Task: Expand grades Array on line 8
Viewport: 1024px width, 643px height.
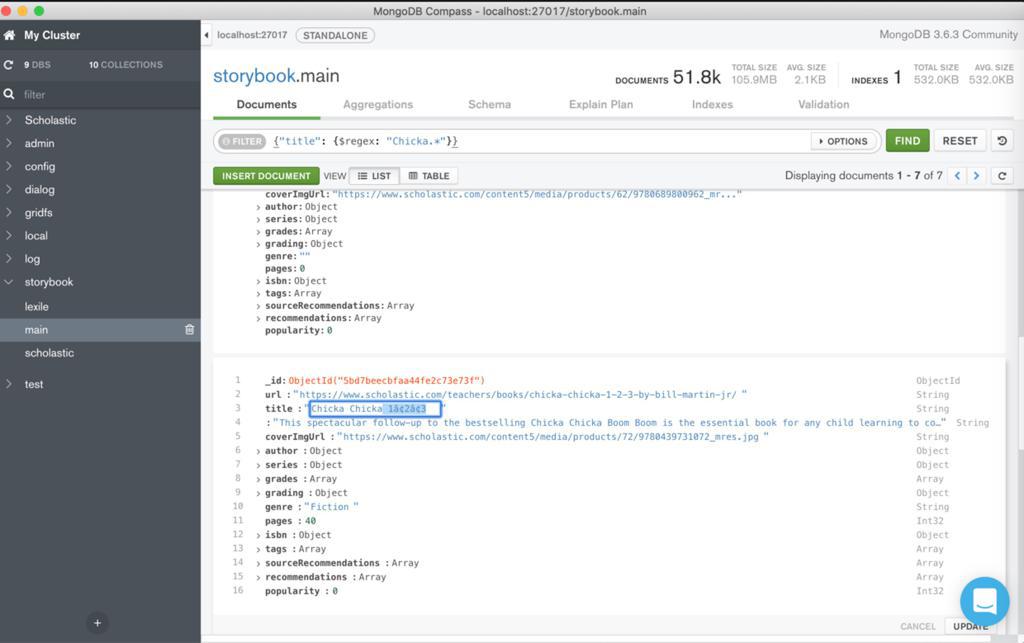Action: [x=259, y=480]
